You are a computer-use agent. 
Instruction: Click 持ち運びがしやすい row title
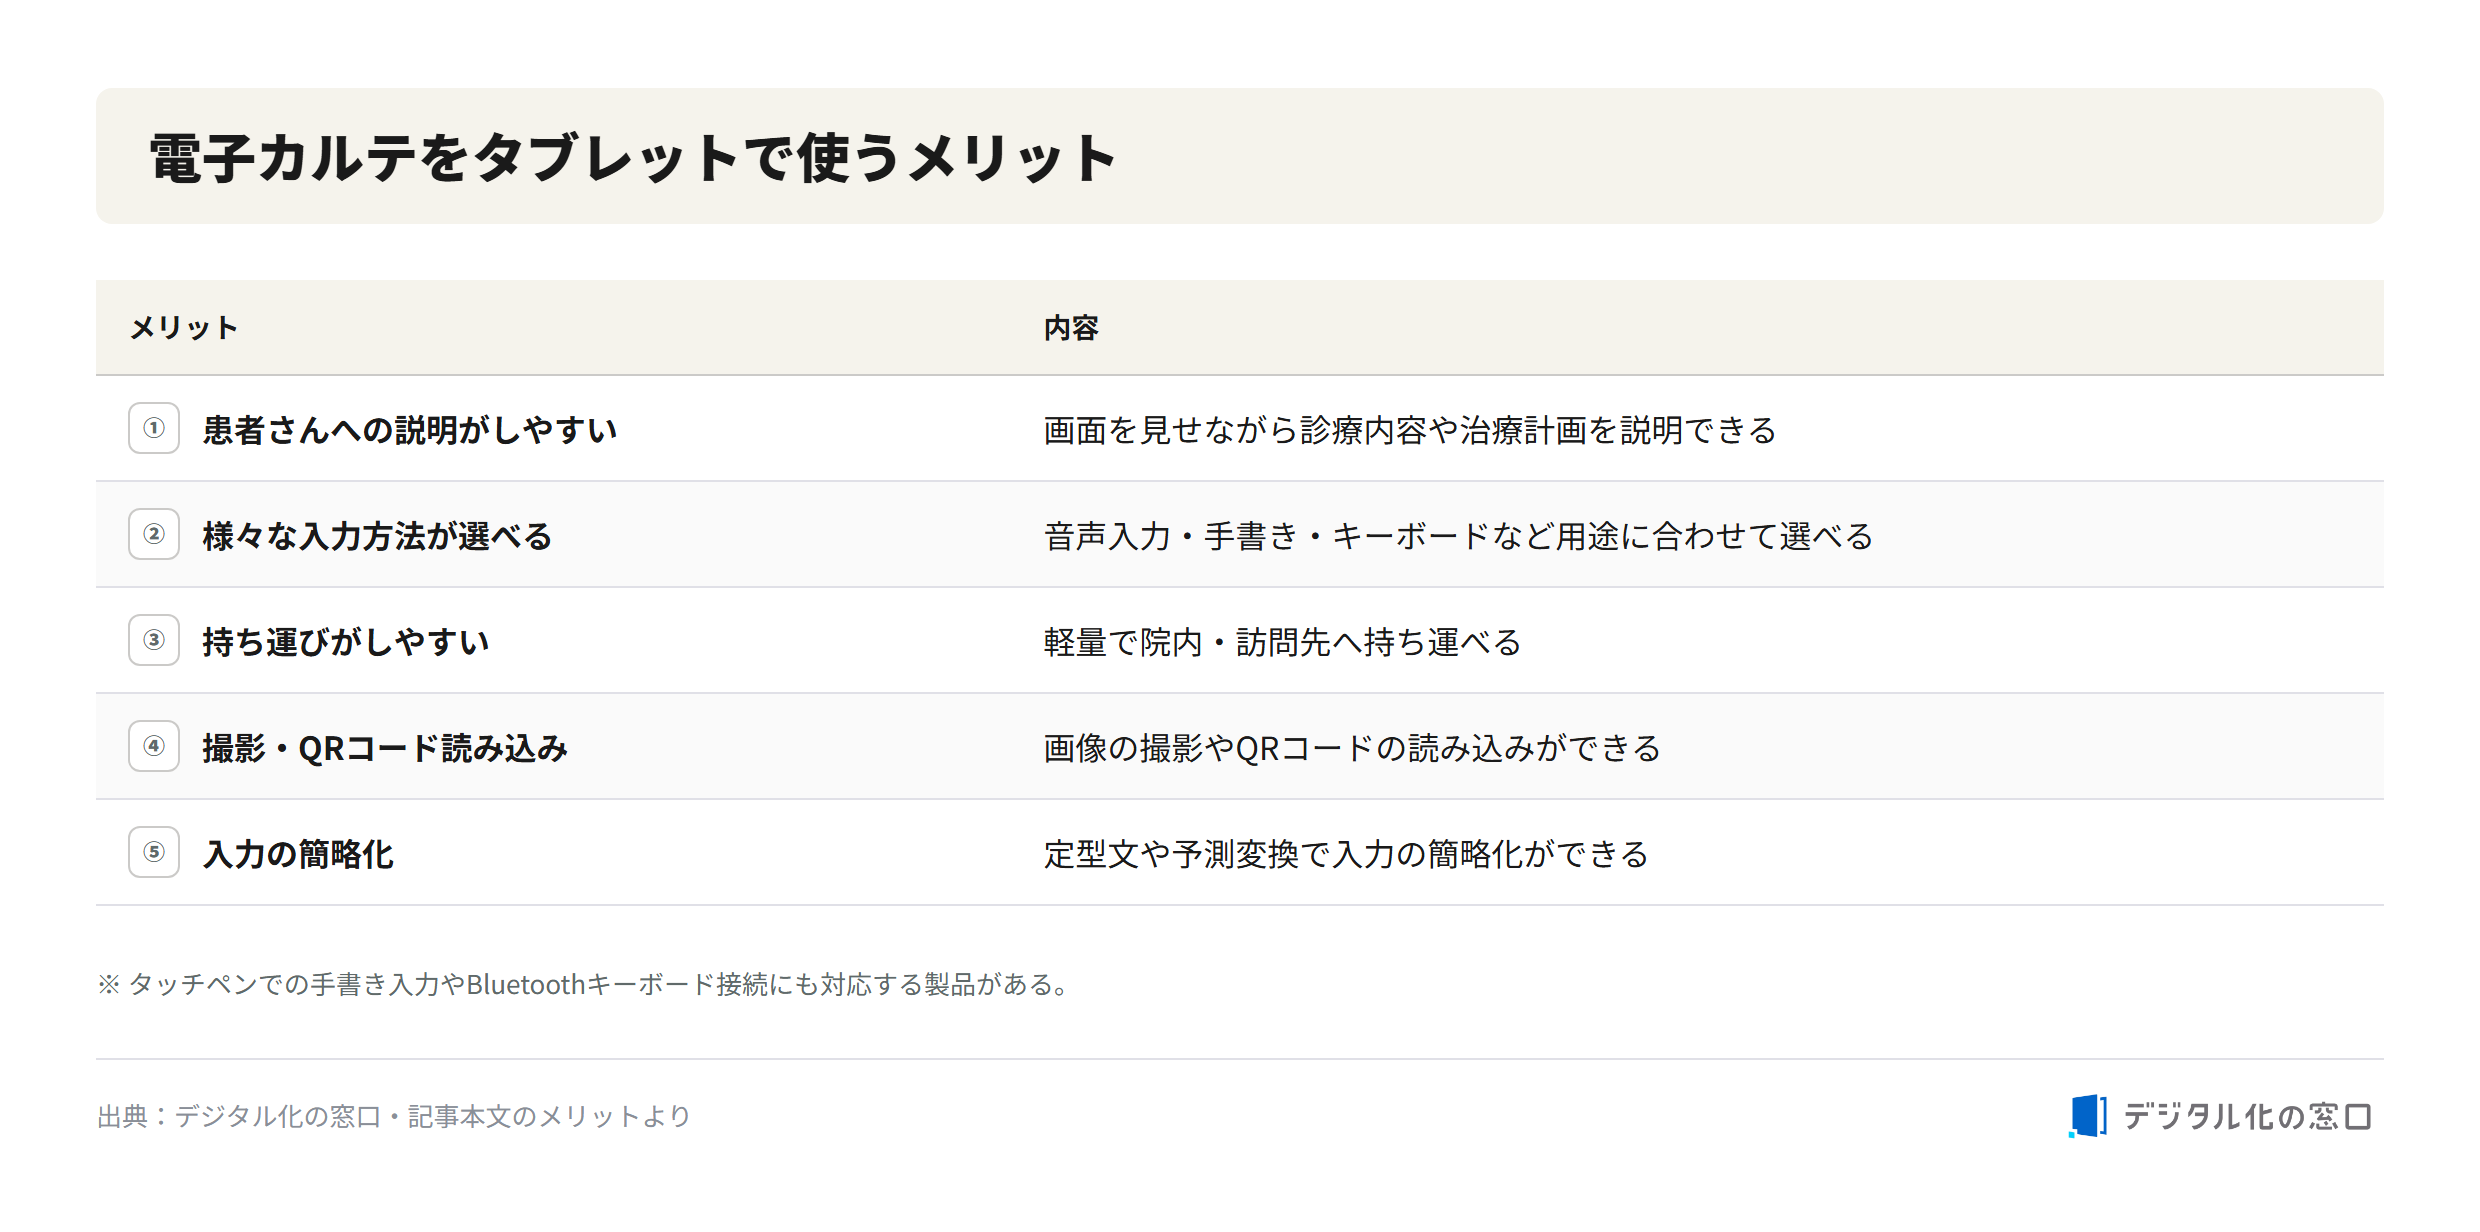click(x=346, y=642)
